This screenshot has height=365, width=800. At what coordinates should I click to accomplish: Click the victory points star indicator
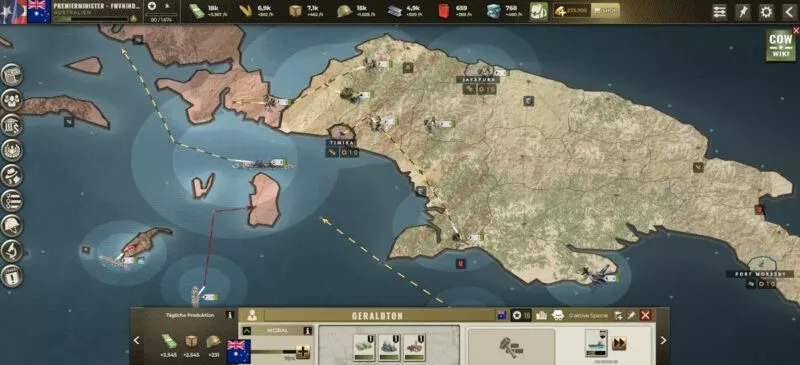152,6
